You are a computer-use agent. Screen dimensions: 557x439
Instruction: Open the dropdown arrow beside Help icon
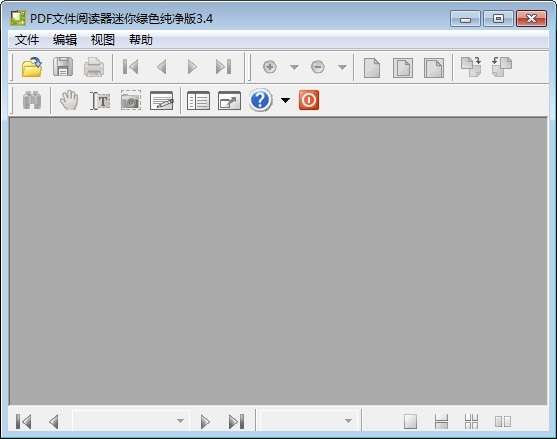tap(285, 101)
